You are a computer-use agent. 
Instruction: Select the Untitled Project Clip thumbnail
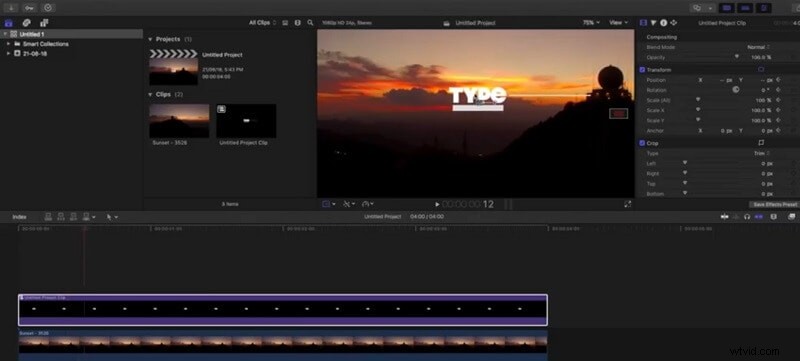[x=246, y=121]
